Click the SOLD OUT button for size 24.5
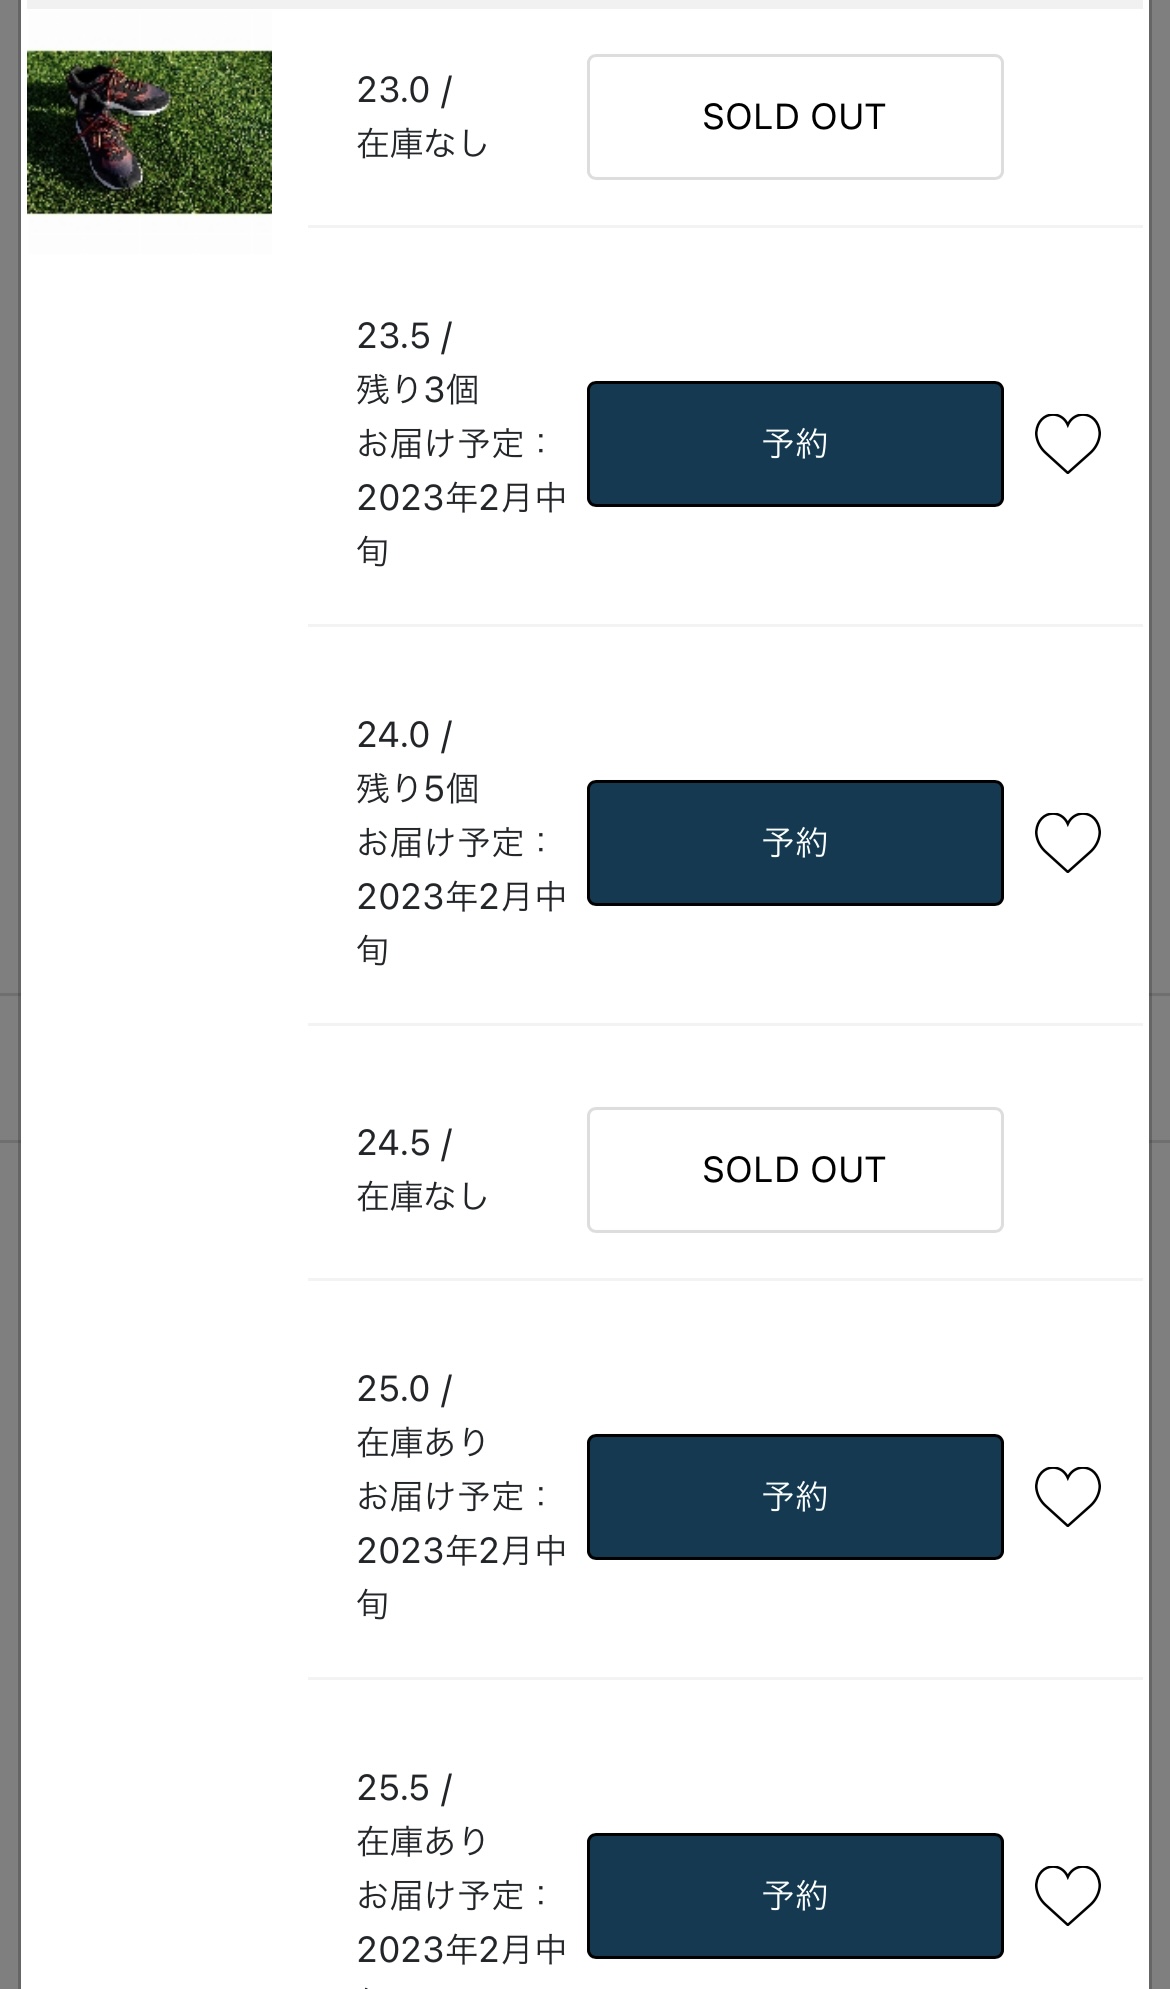 (x=795, y=1170)
